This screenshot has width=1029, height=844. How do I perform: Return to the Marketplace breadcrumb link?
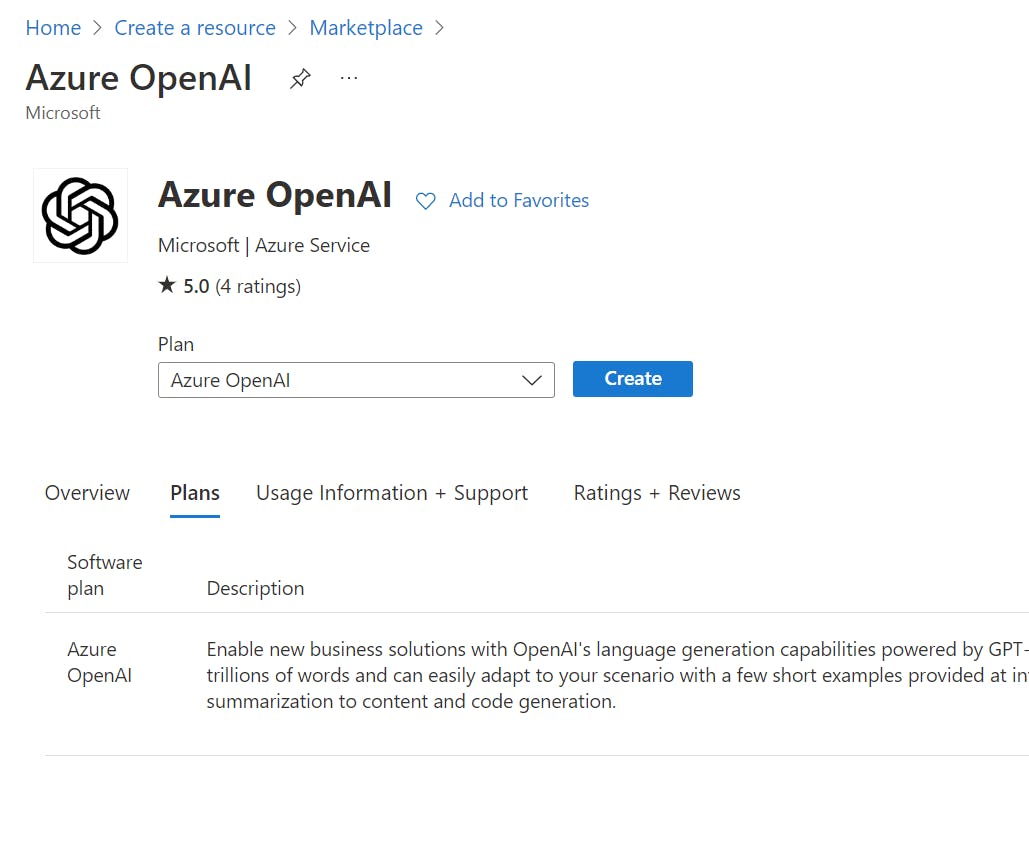[366, 28]
